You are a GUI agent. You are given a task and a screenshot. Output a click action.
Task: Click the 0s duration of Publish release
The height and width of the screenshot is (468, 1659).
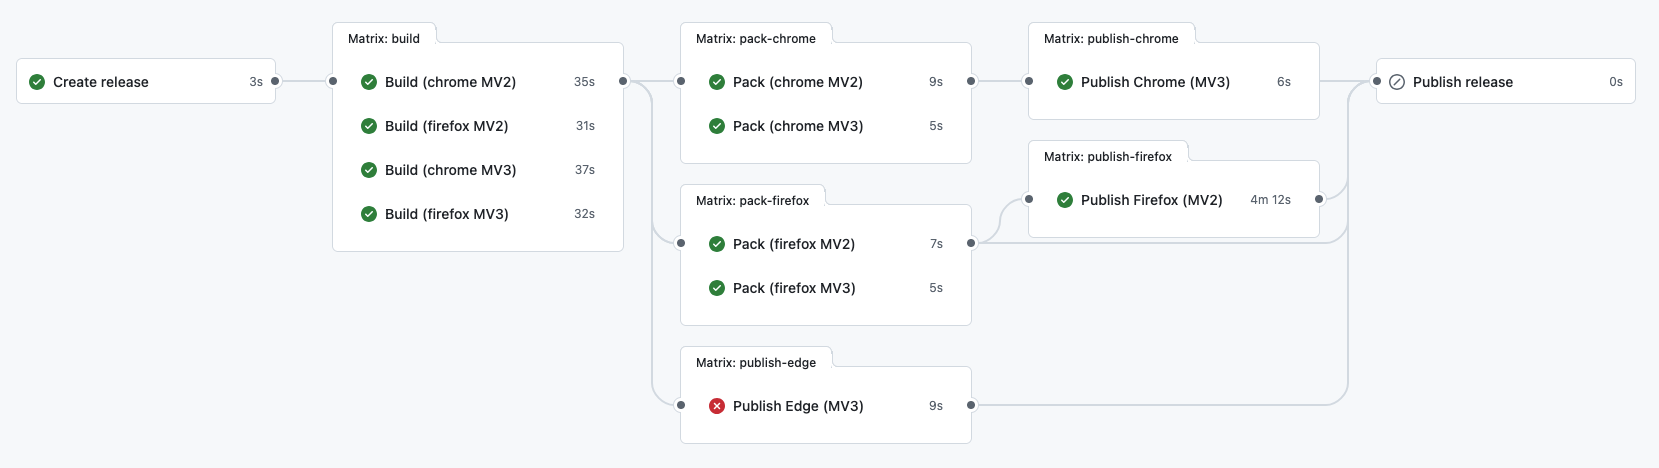[x=1616, y=82]
